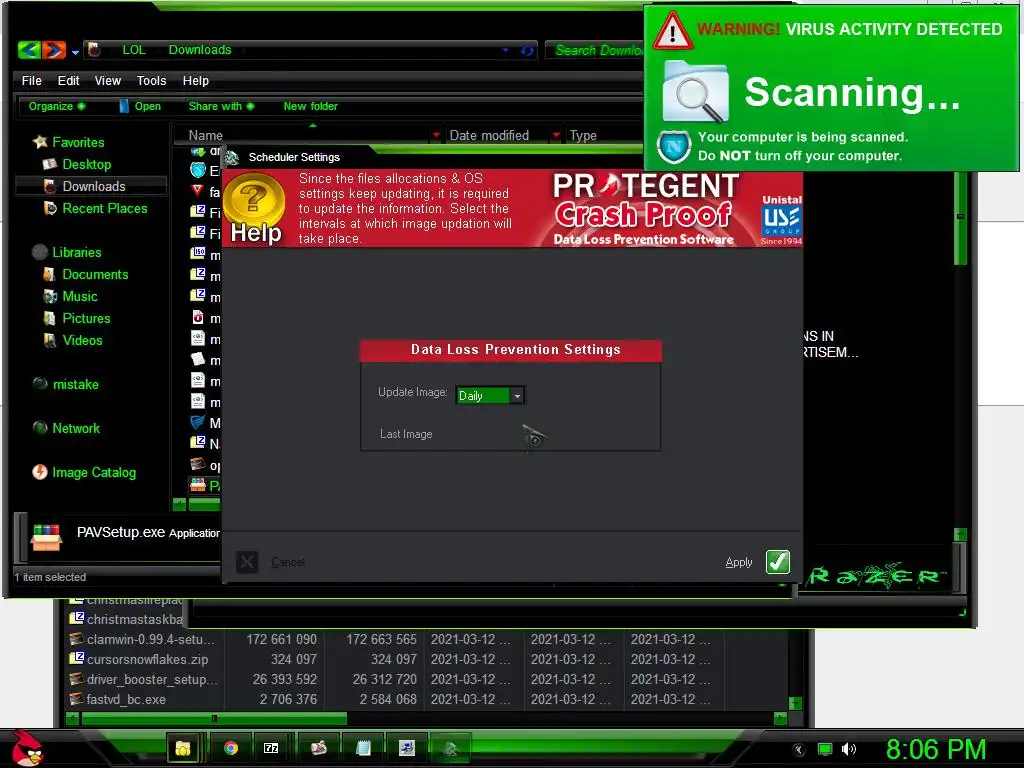Click the horizontal scrollbar in the archive window

click(x=214, y=718)
